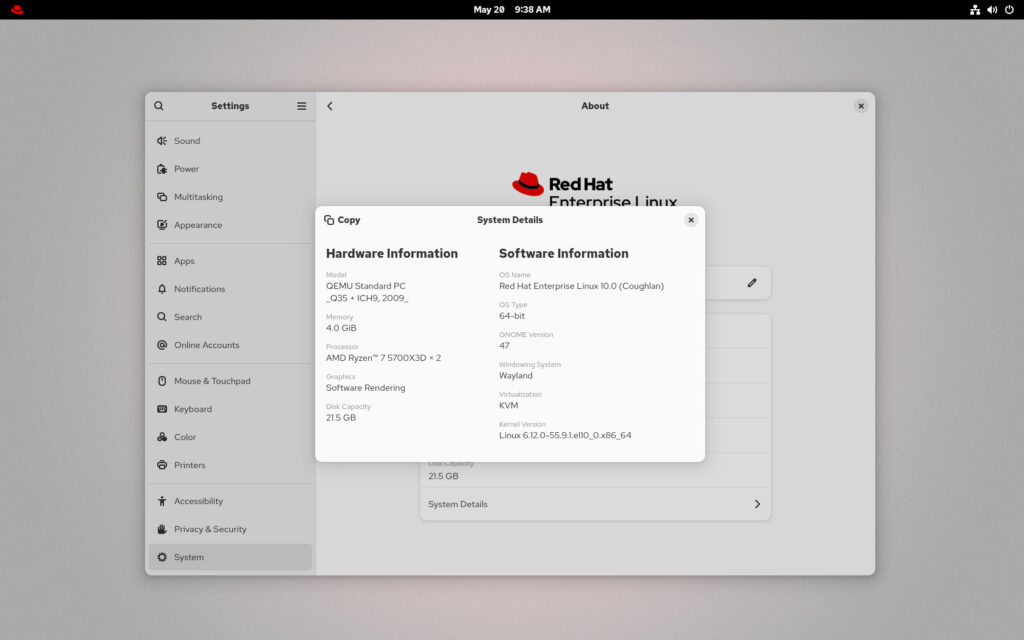Click the date and time in top bar
This screenshot has width=1024, height=640.
tap(512, 9)
